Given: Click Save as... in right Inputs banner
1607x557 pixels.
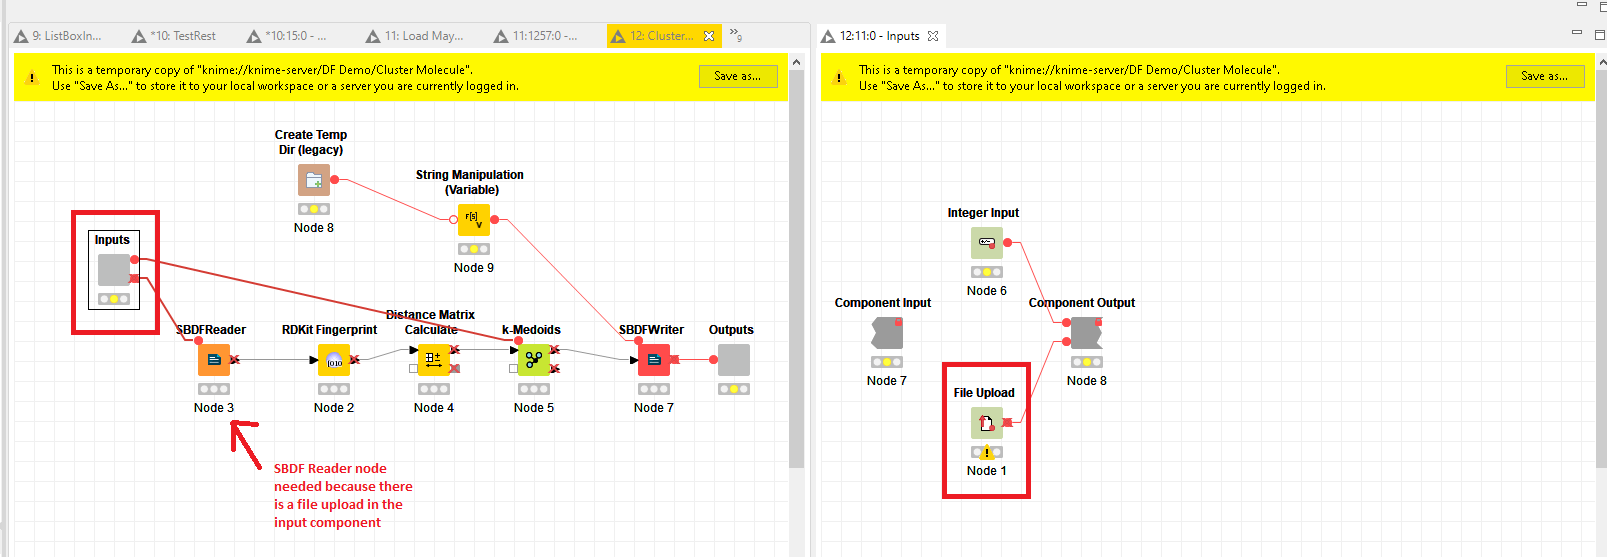Looking at the screenshot, I should 1545,76.
